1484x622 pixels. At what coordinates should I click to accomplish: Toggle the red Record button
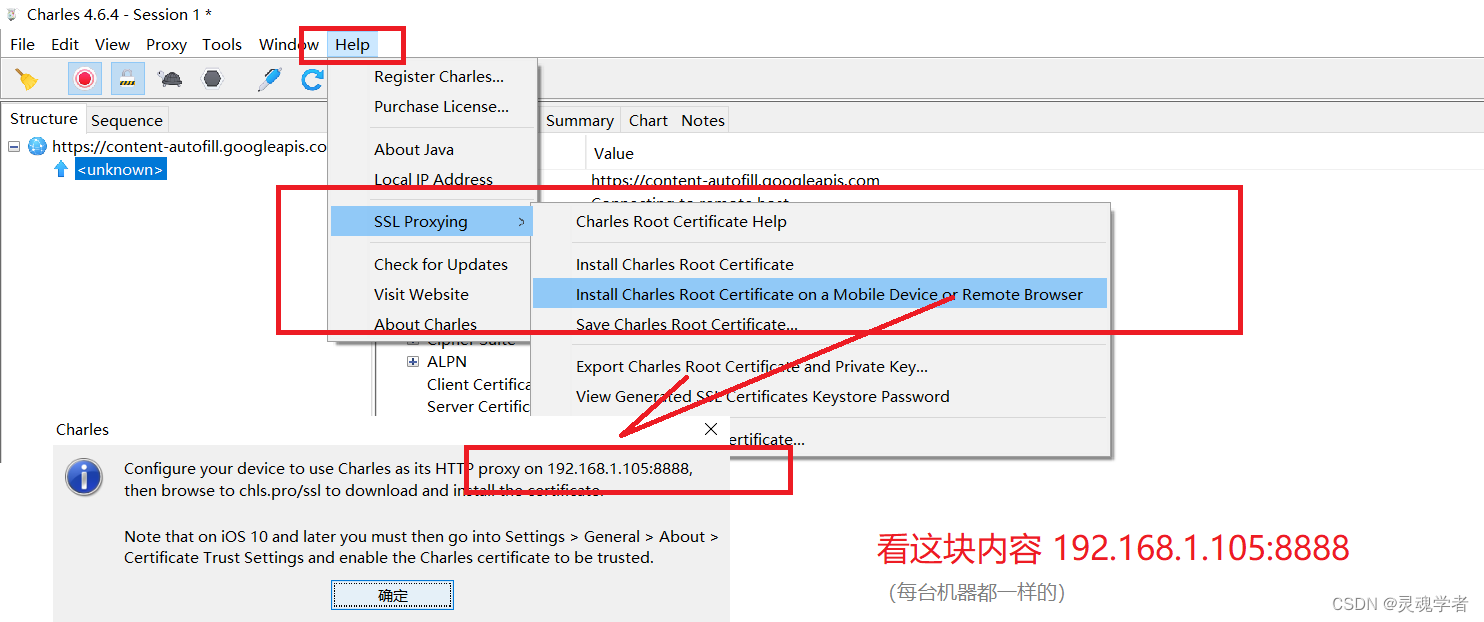pos(85,79)
